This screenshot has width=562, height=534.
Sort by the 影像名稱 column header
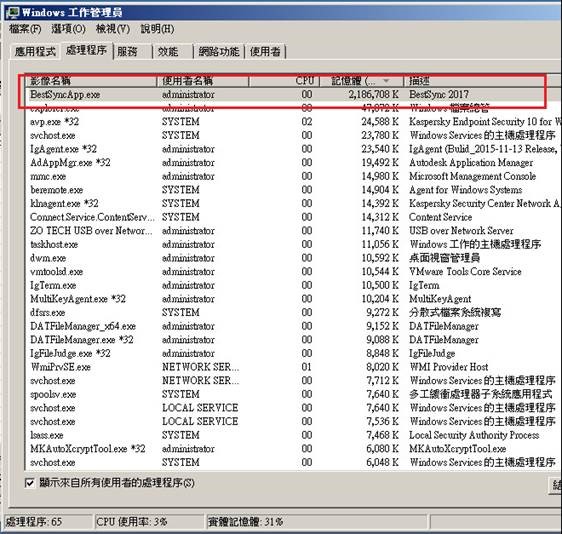click(x=91, y=81)
